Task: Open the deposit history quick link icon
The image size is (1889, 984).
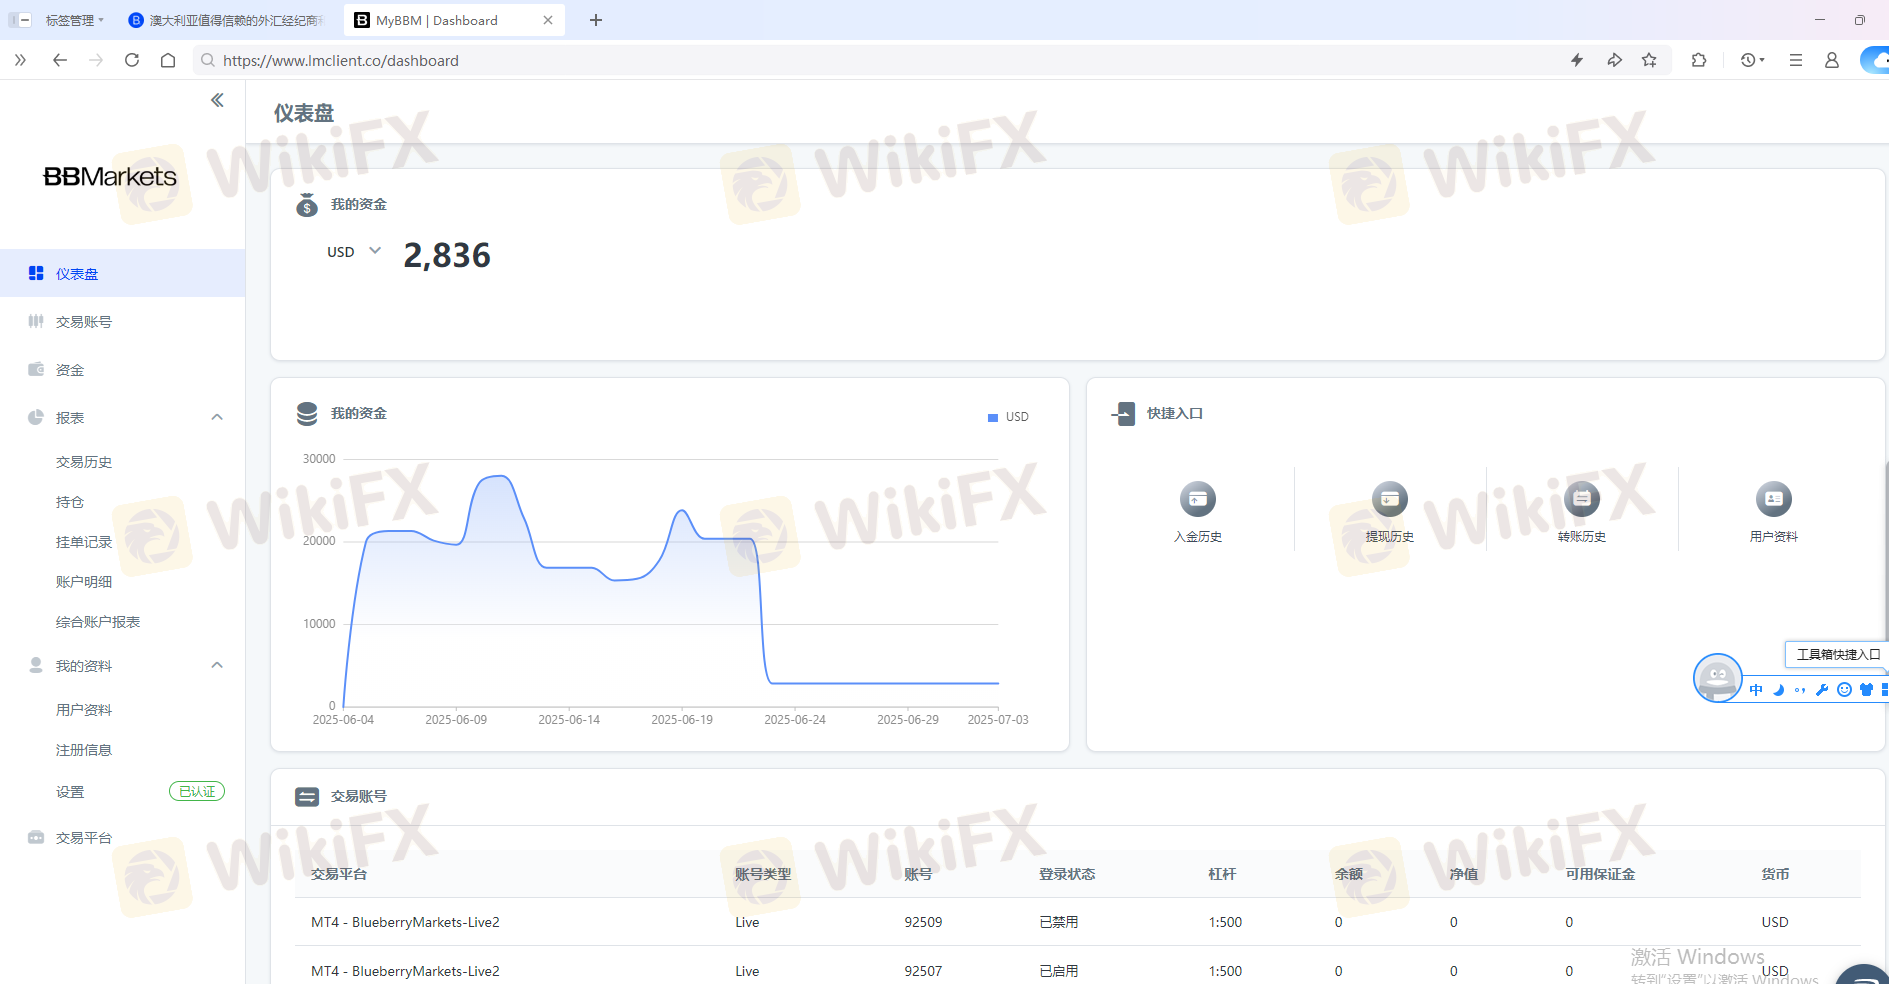Action: pos(1197,499)
